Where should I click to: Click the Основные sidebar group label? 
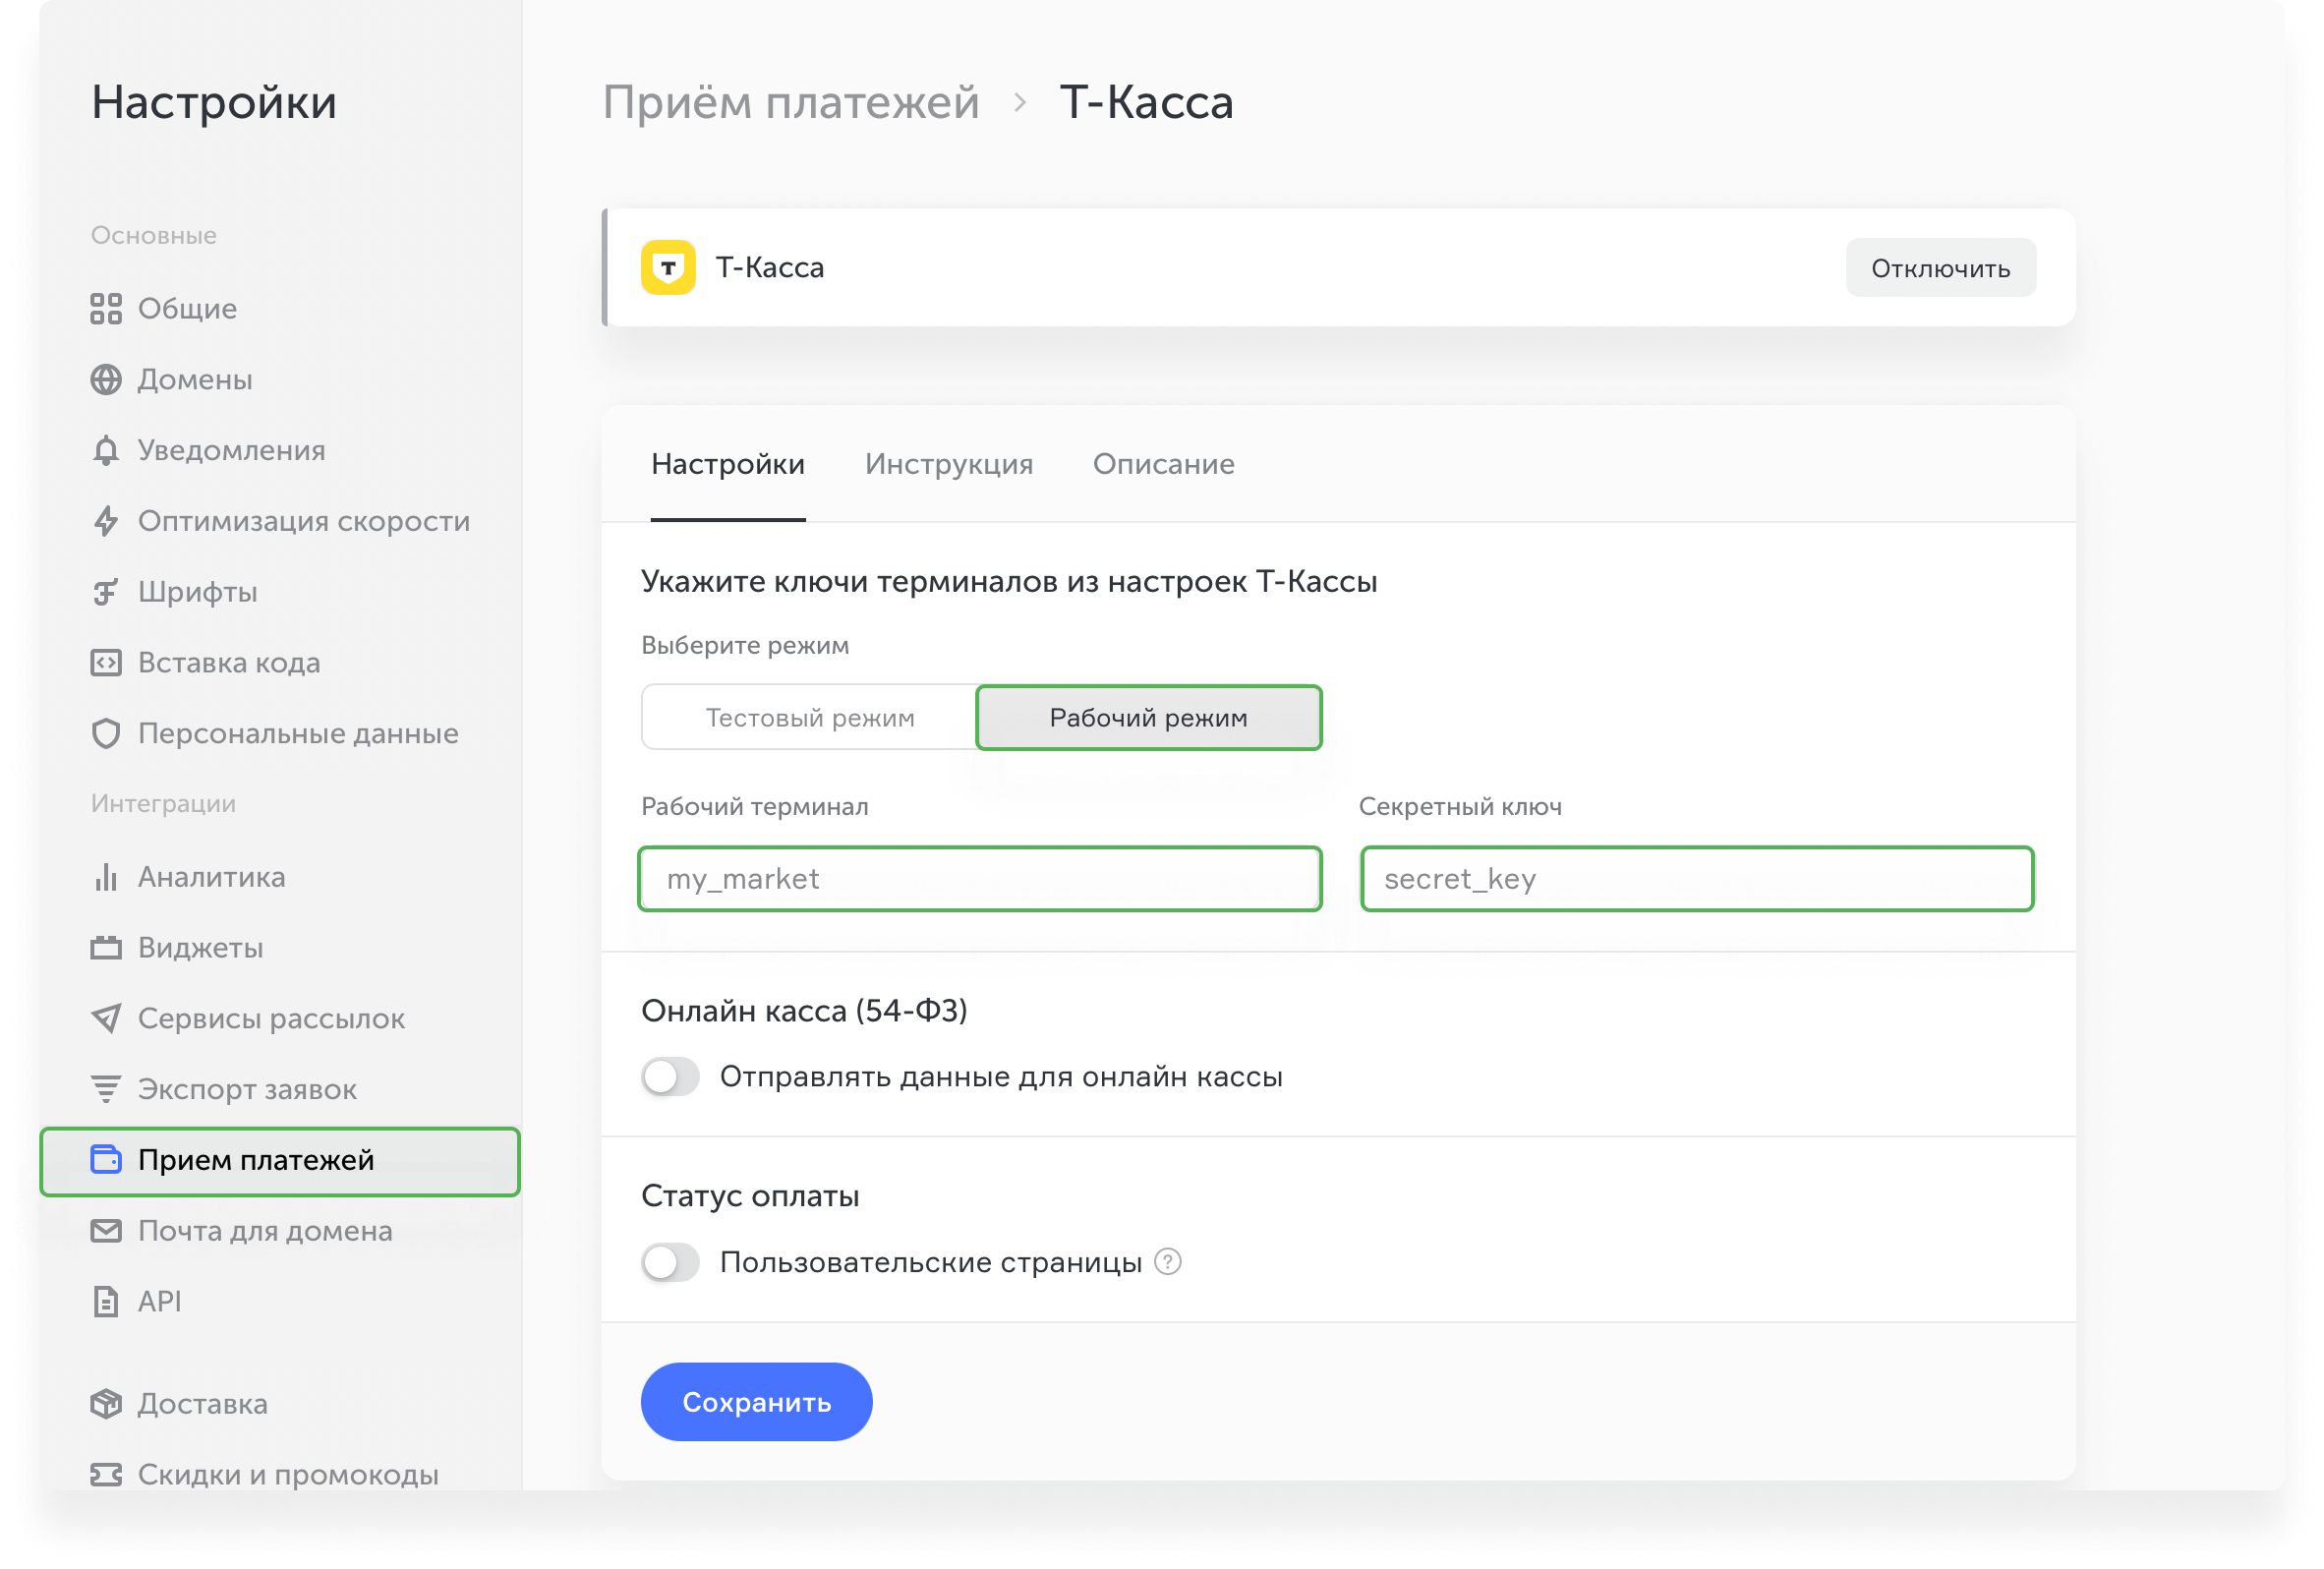click(154, 236)
